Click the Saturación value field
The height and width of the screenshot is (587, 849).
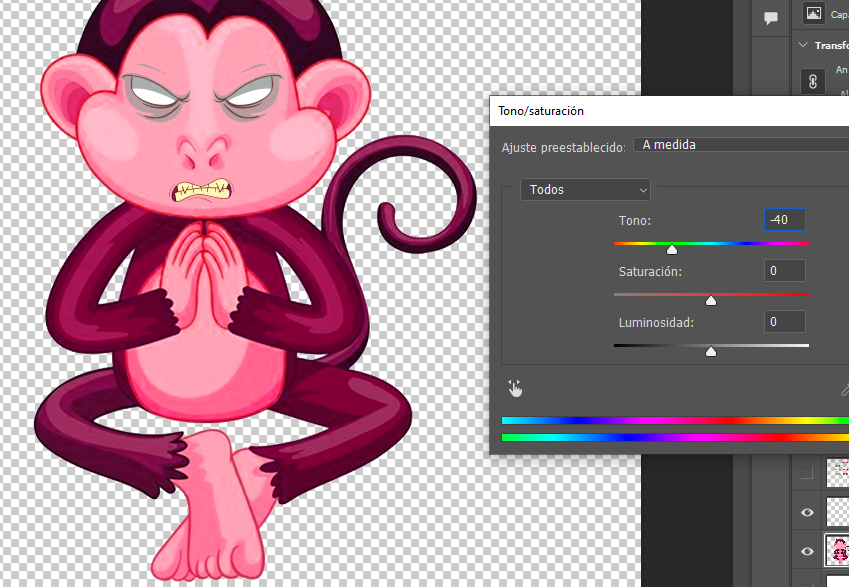(x=785, y=271)
